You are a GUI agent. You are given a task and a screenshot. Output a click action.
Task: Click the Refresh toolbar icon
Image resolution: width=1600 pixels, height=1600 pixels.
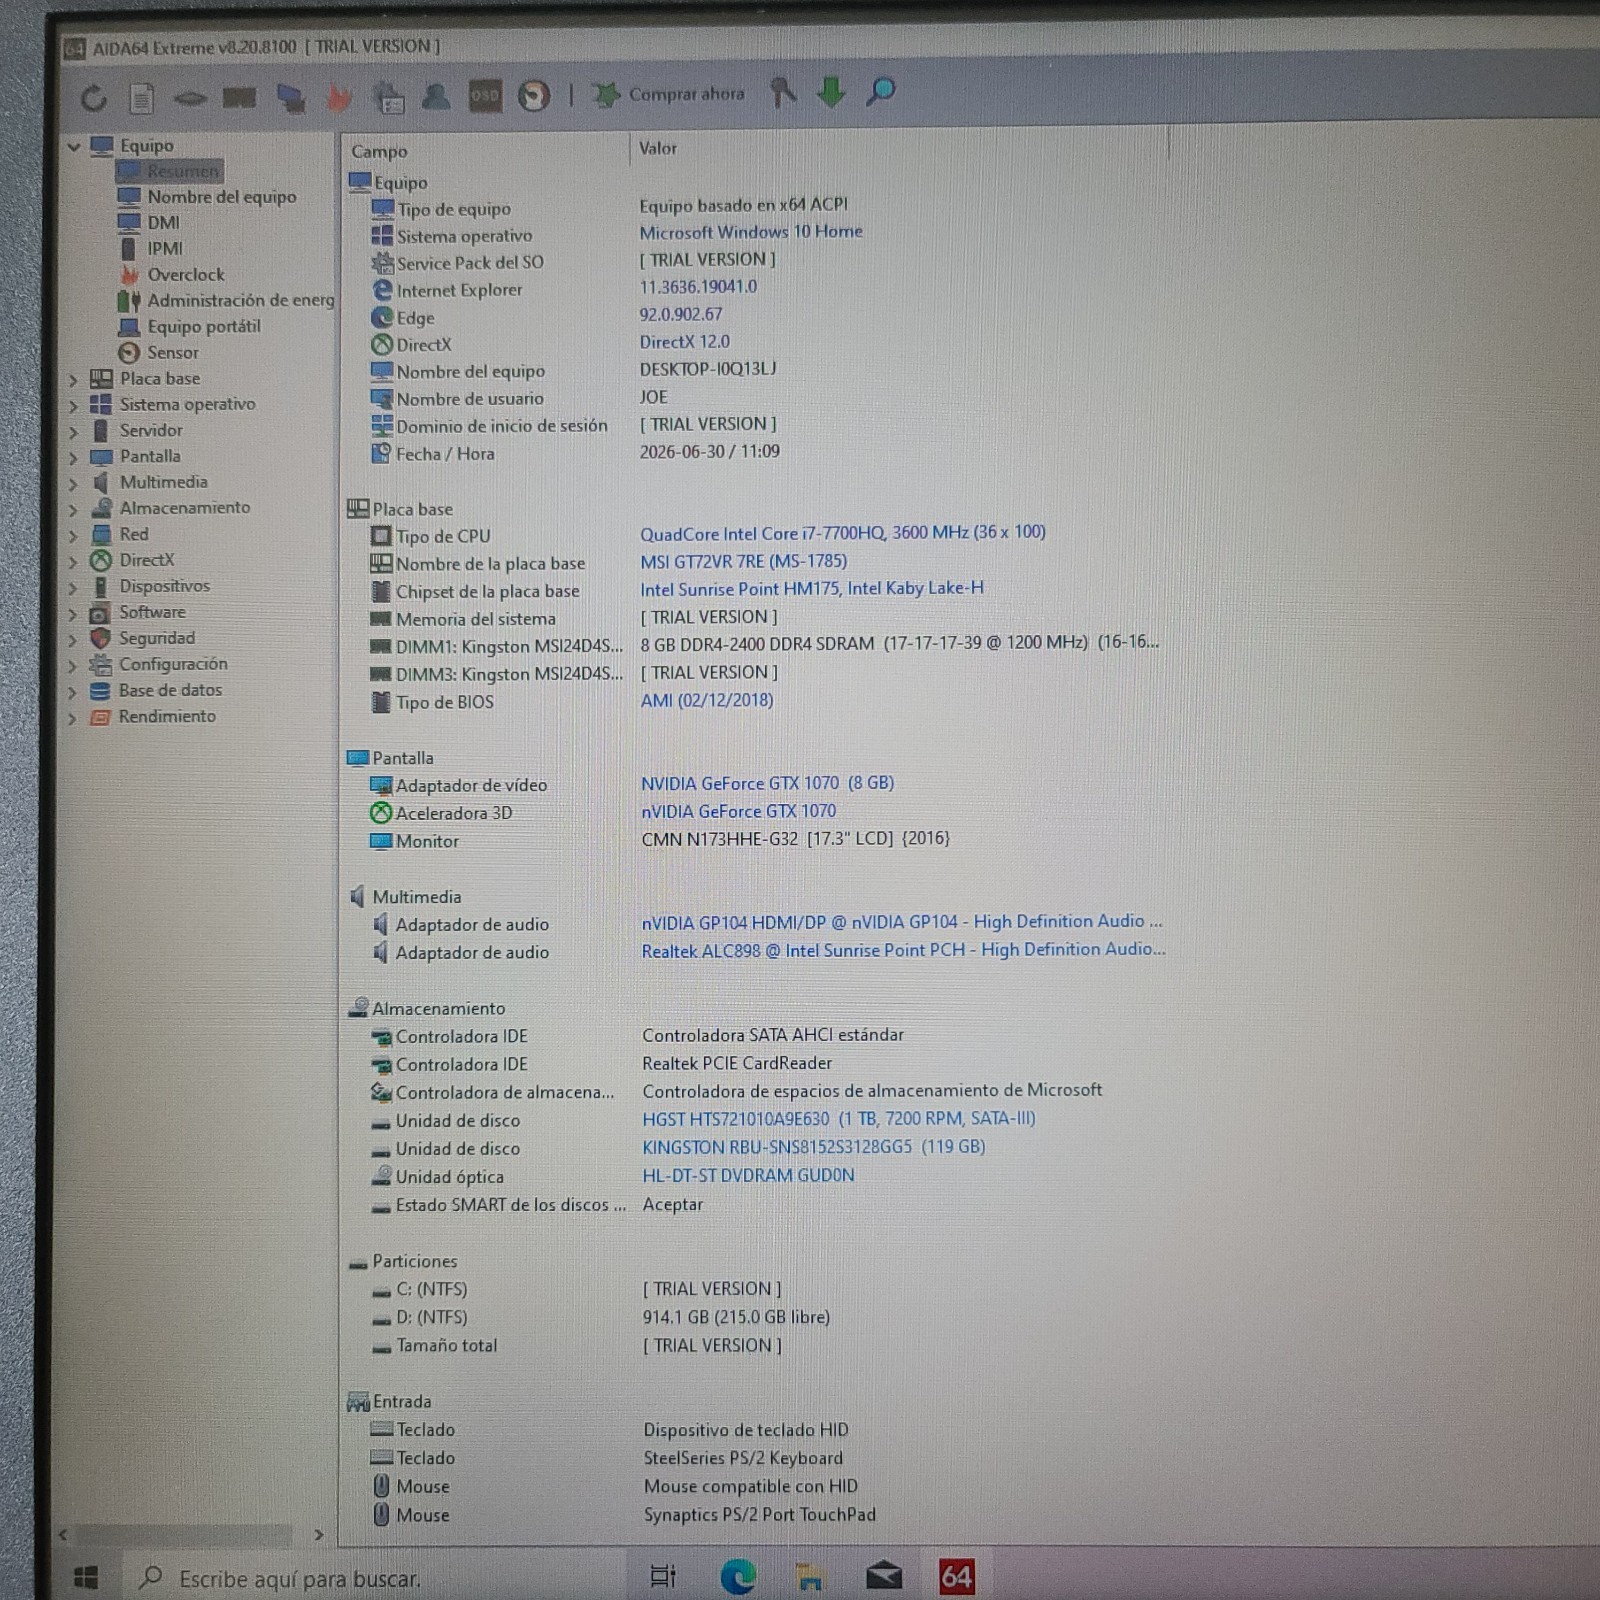tap(93, 97)
